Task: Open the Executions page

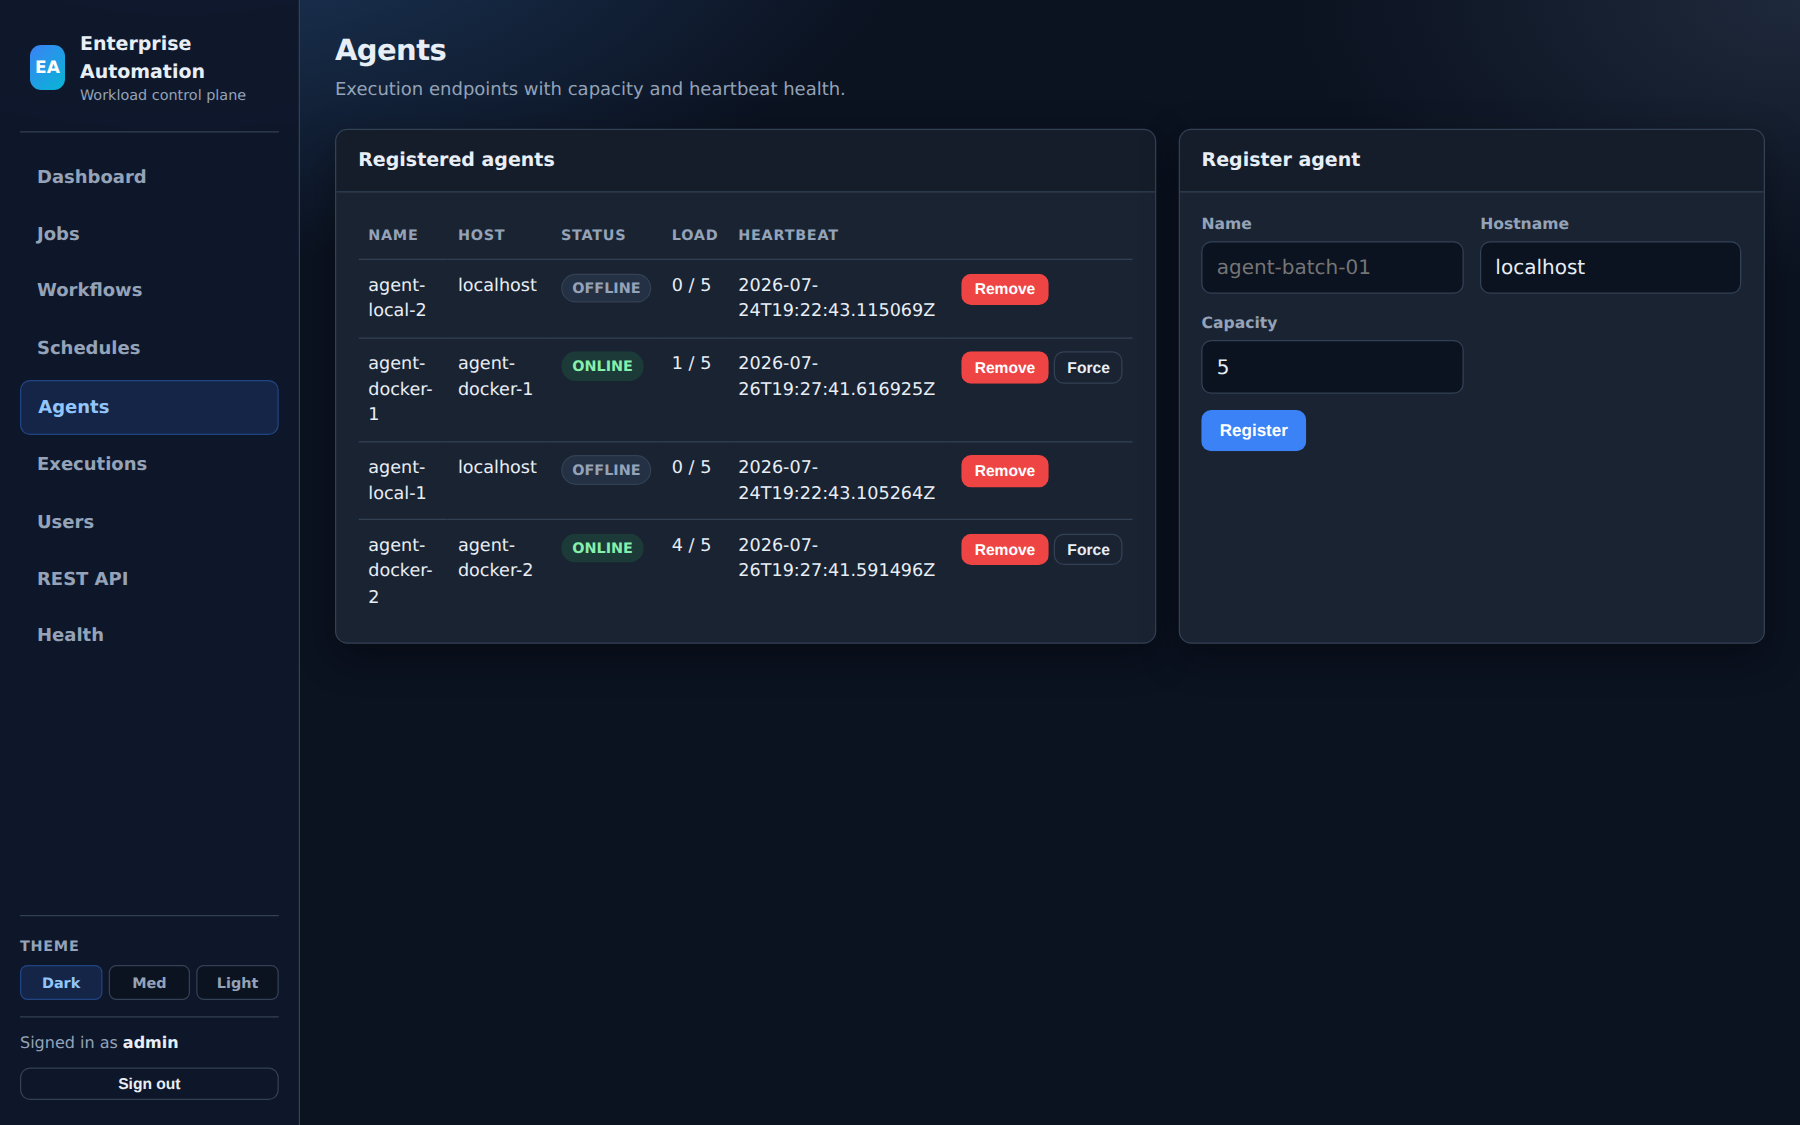Action: (149, 464)
